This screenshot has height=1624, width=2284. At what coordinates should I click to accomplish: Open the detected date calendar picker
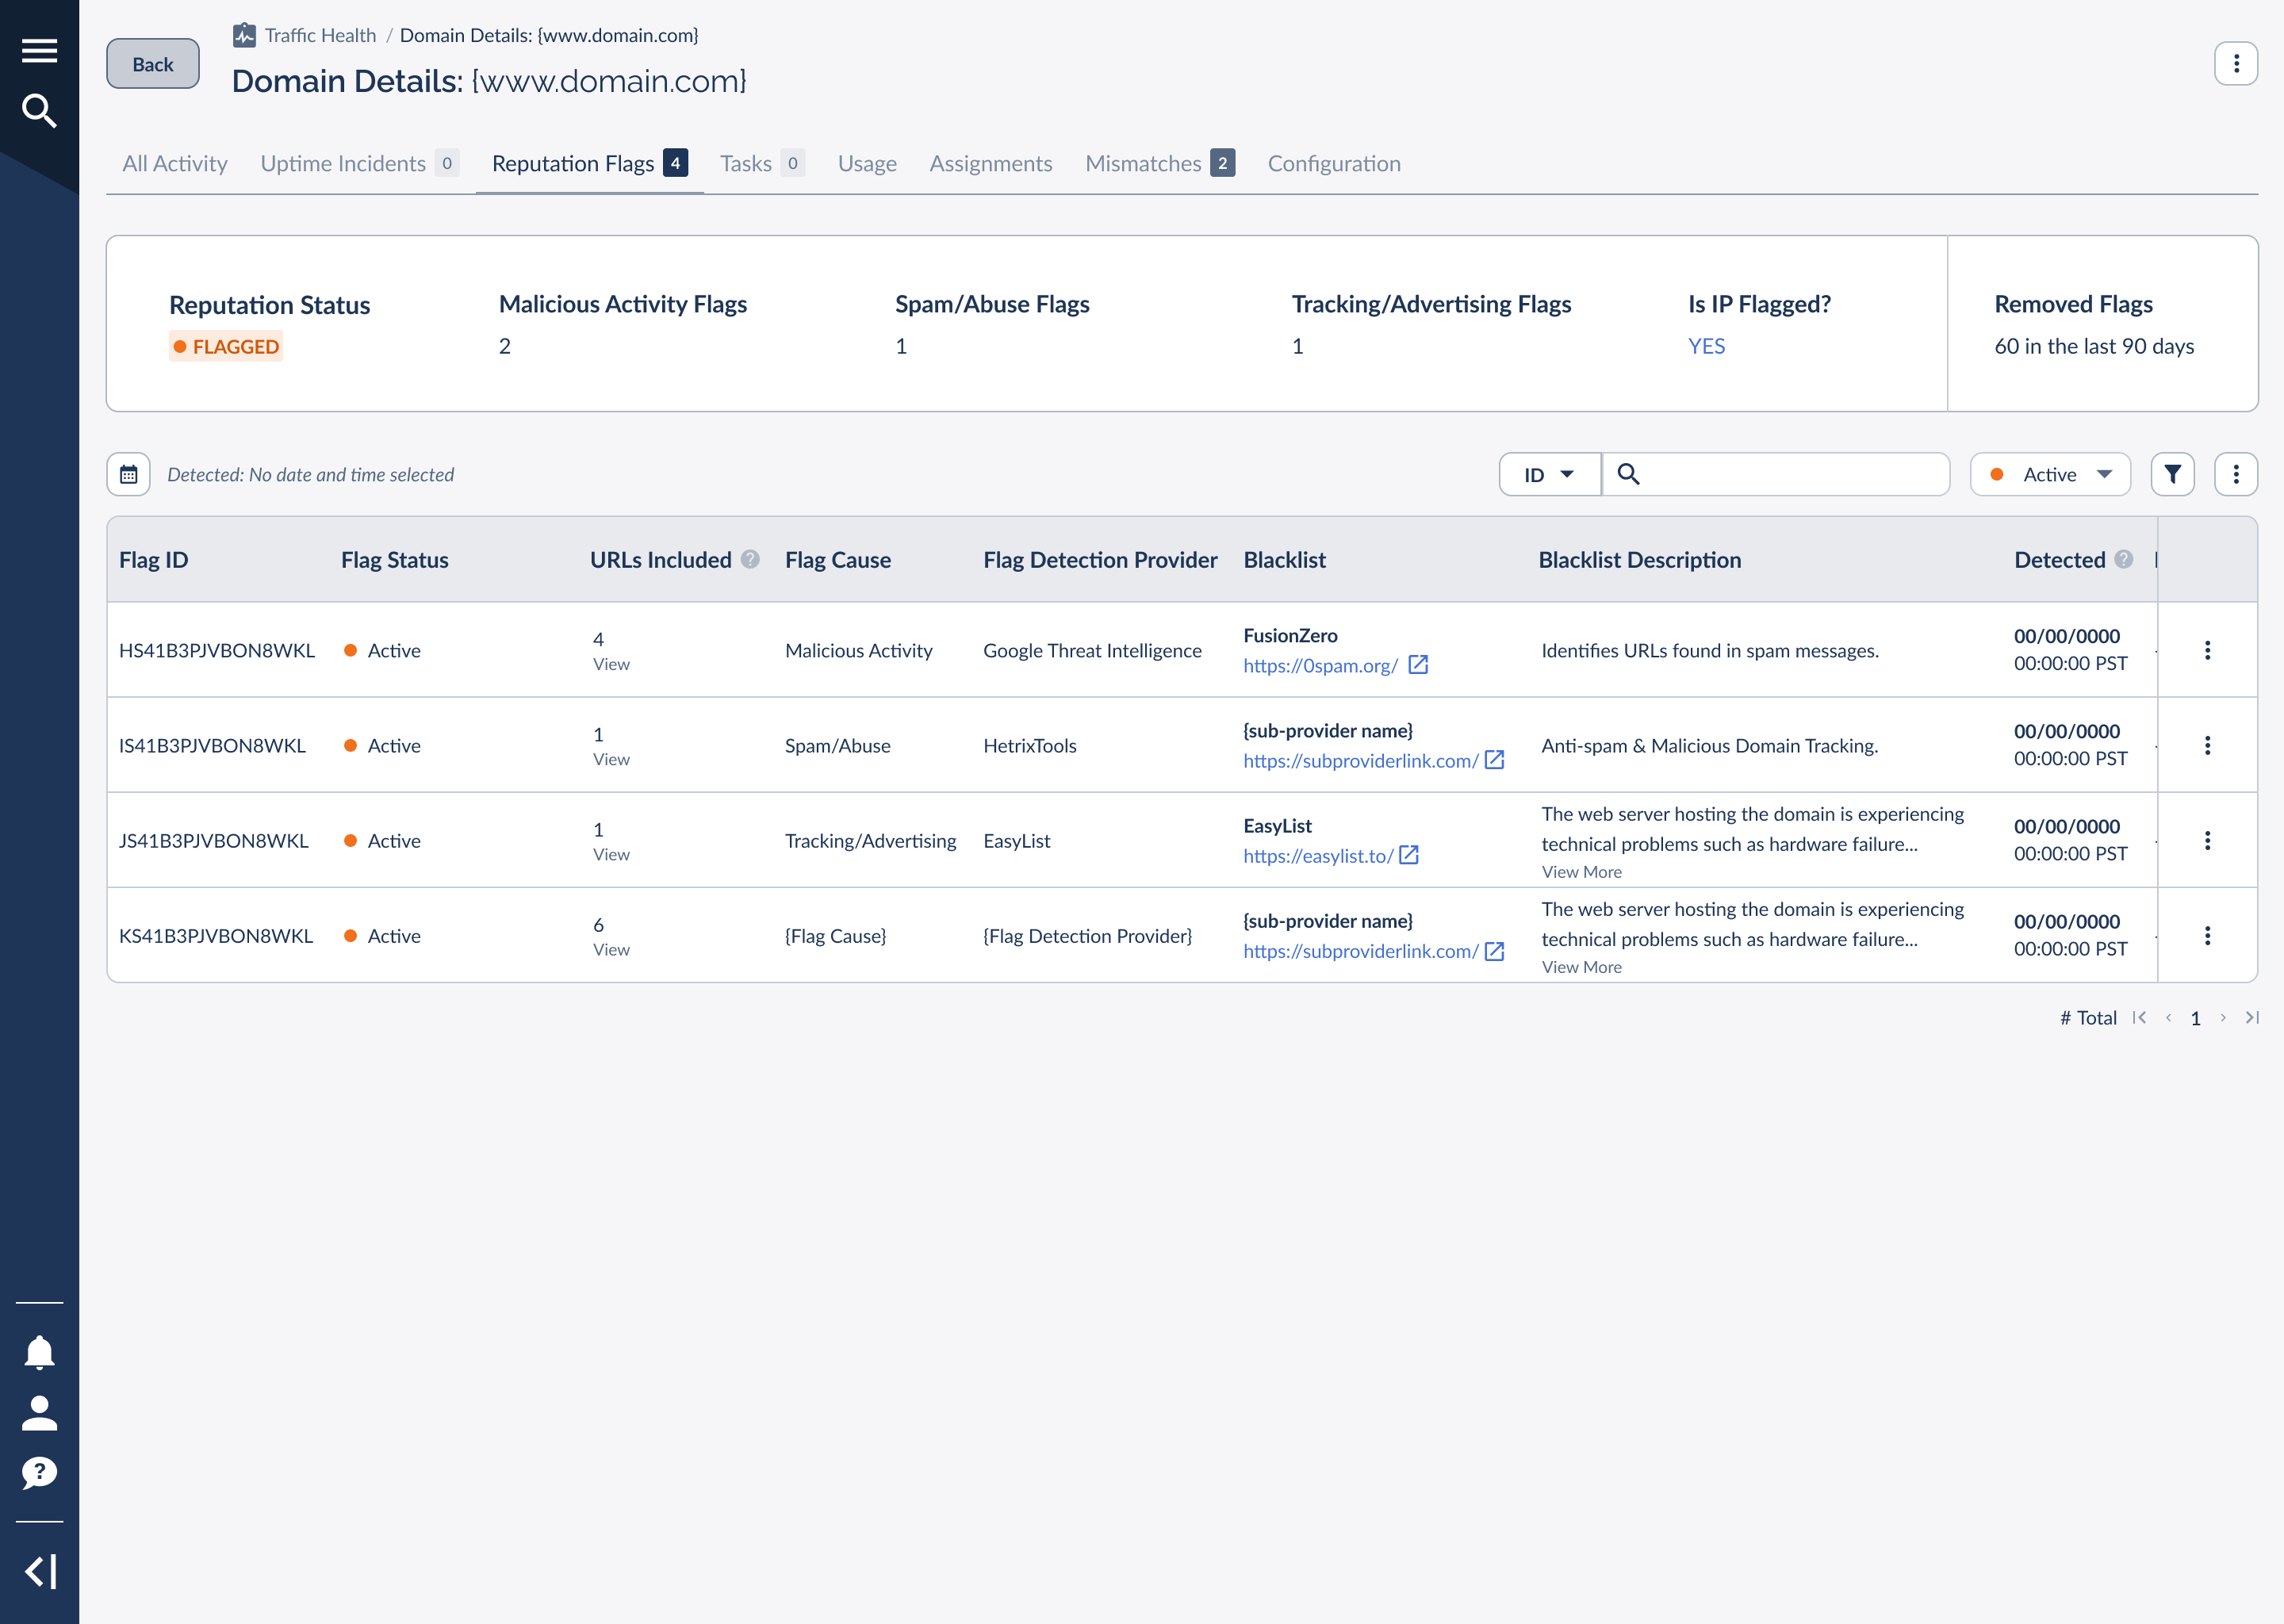(129, 474)
